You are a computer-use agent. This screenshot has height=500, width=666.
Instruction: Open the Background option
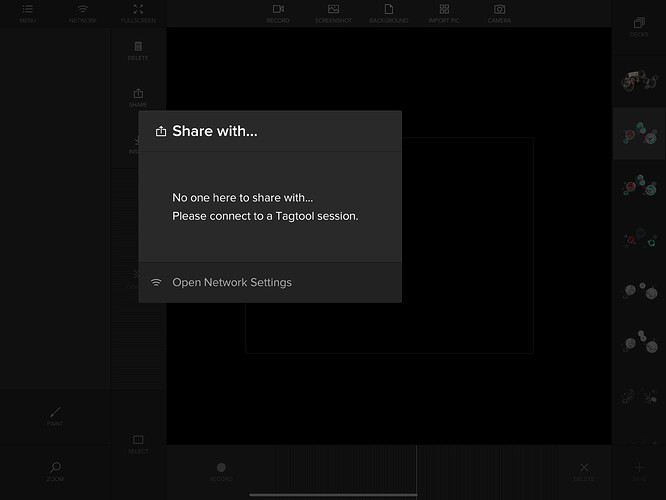389,13
